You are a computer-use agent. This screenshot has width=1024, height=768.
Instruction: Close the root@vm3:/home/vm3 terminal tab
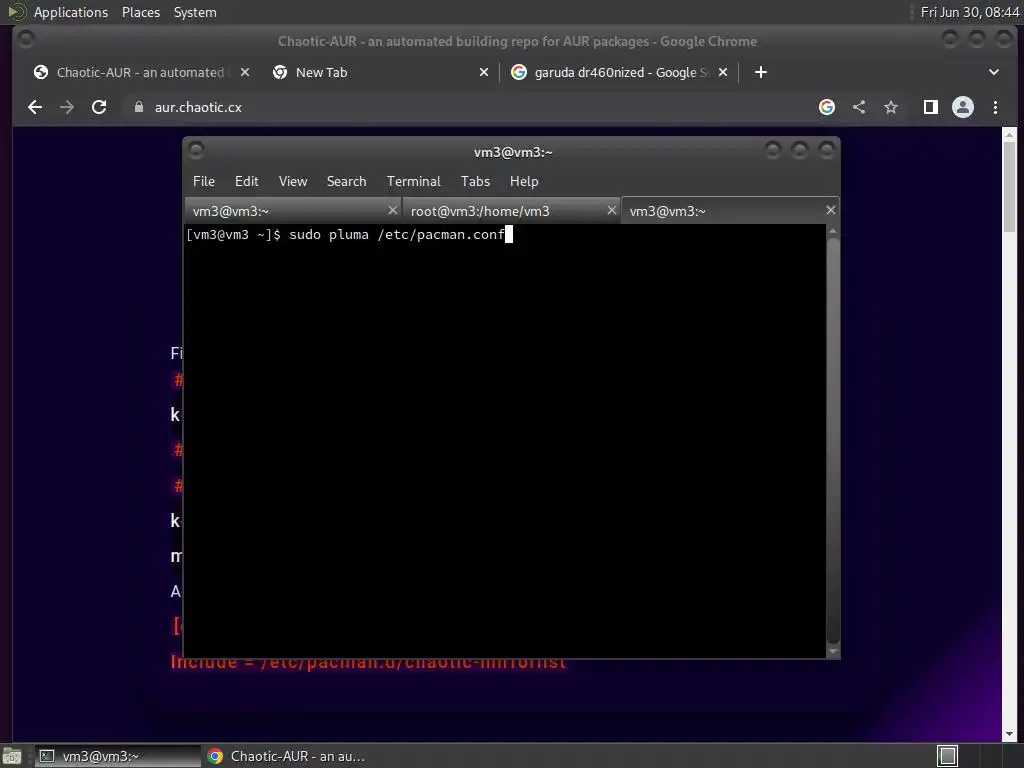pyautogui.click(x=611, y=210)
